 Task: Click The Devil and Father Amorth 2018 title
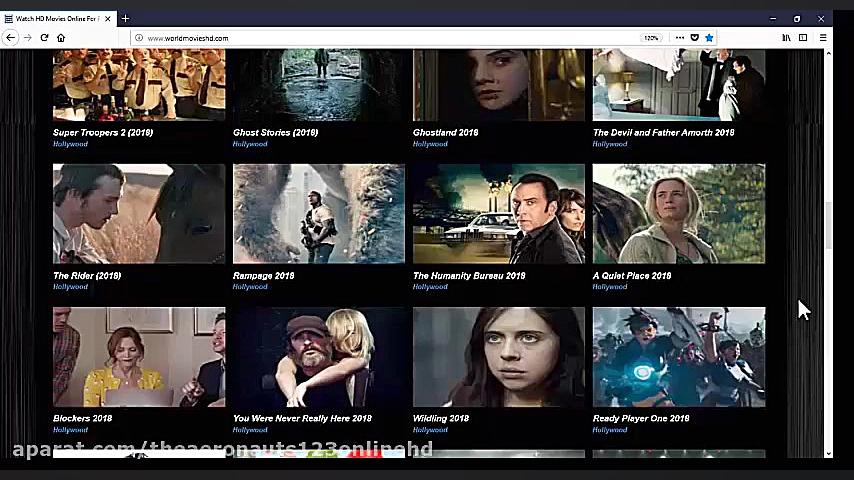point(663,132)
